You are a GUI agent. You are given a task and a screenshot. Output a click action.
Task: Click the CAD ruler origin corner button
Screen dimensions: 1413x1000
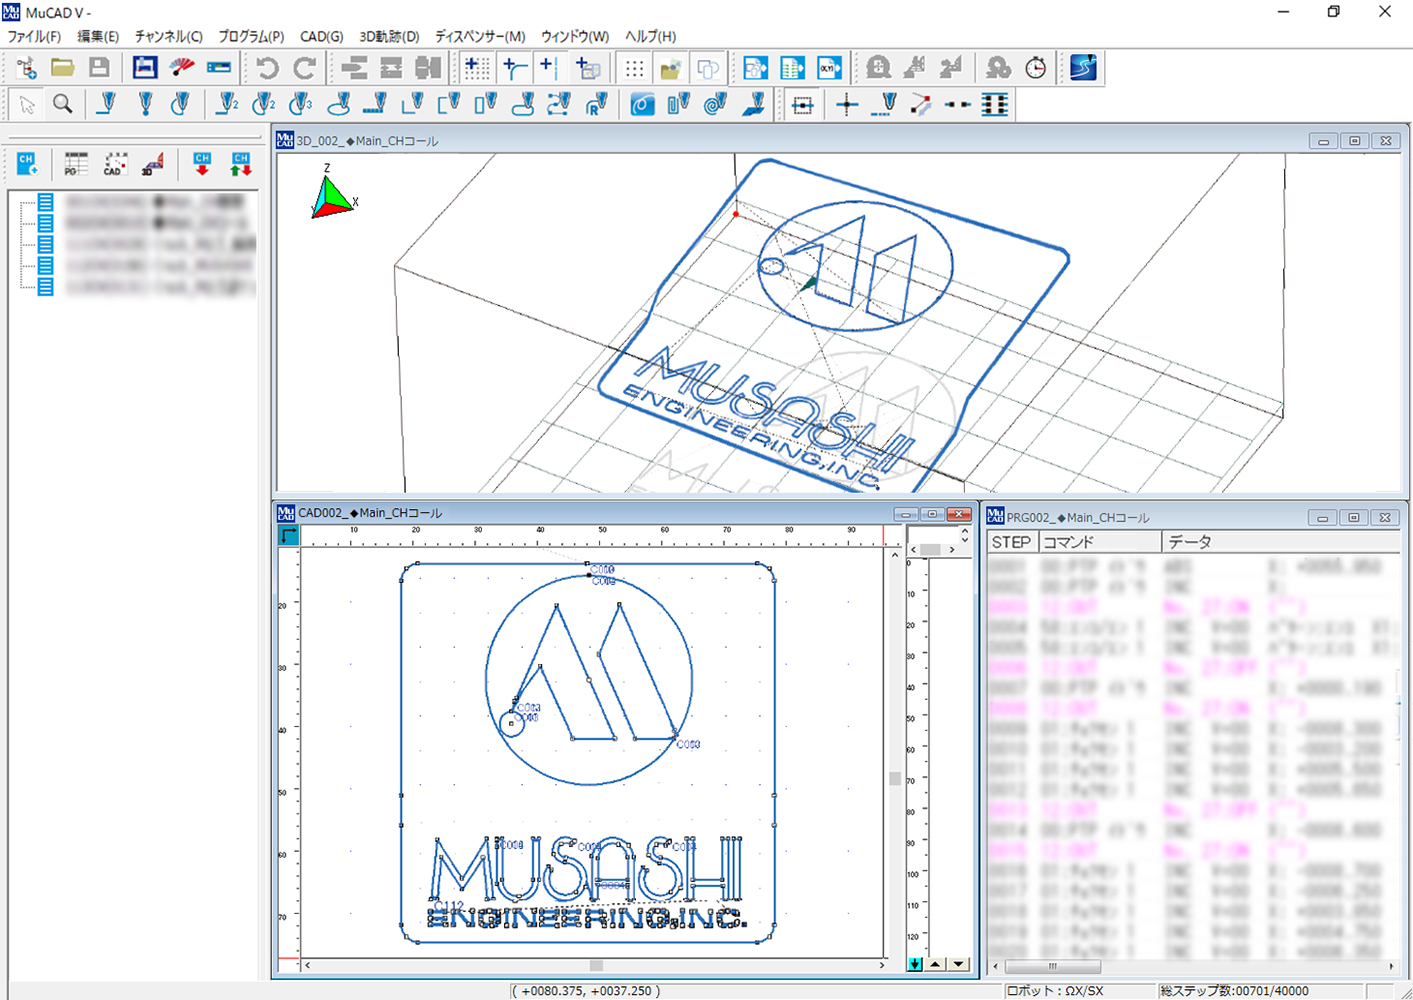click(x=288, y=536)
